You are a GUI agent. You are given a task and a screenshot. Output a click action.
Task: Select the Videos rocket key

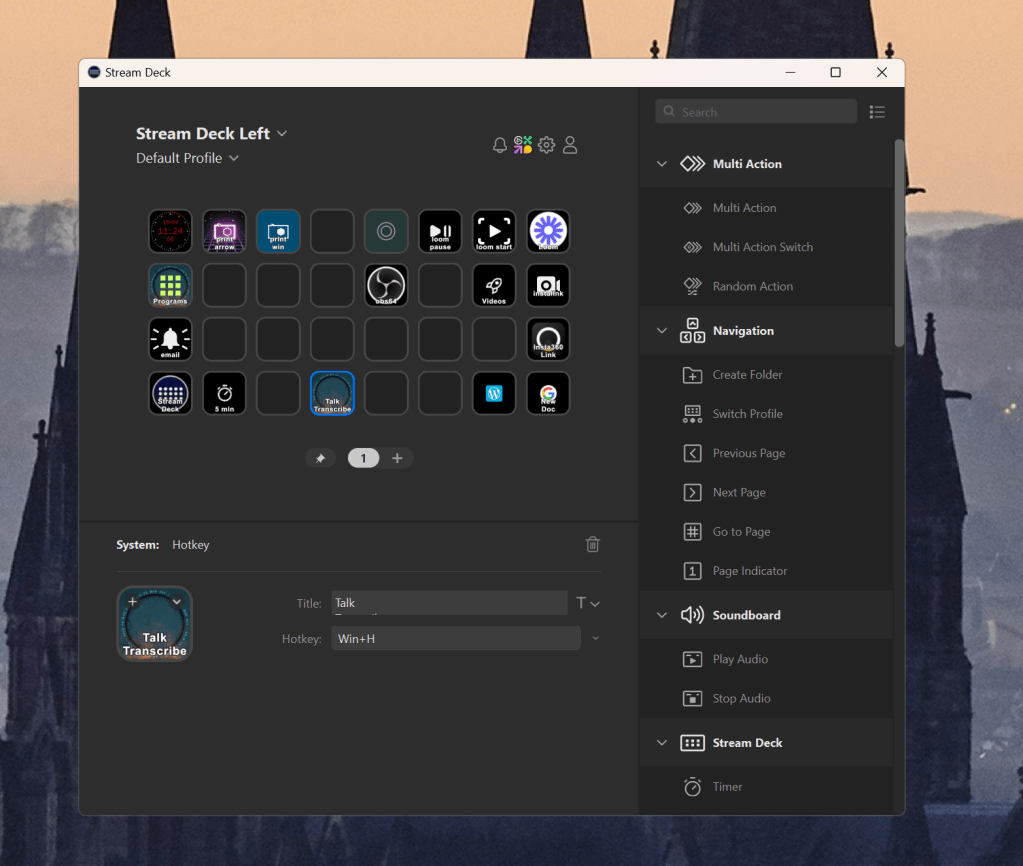(x=495, y=285)
